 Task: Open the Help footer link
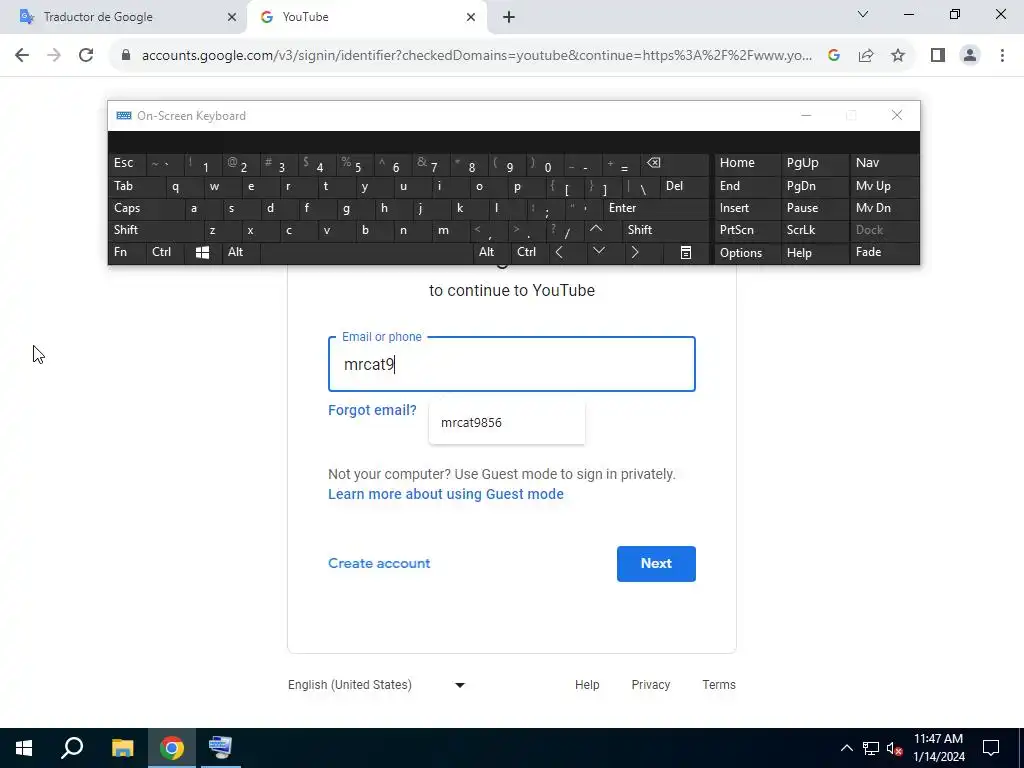click(x=587, y=684)
